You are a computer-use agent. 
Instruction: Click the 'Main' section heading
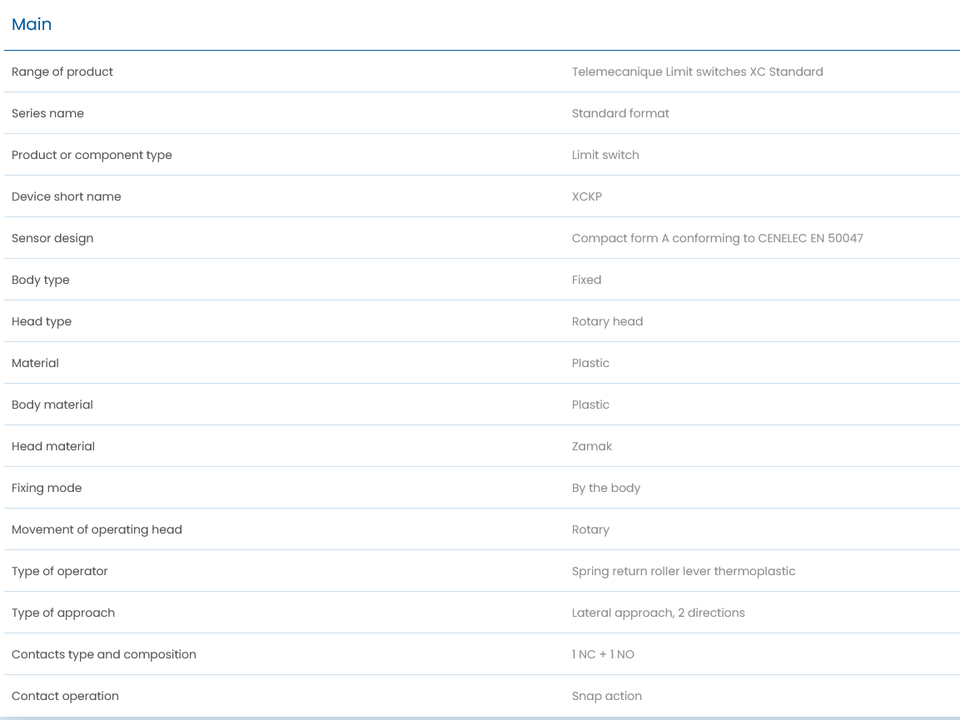(x=31, y=24)
